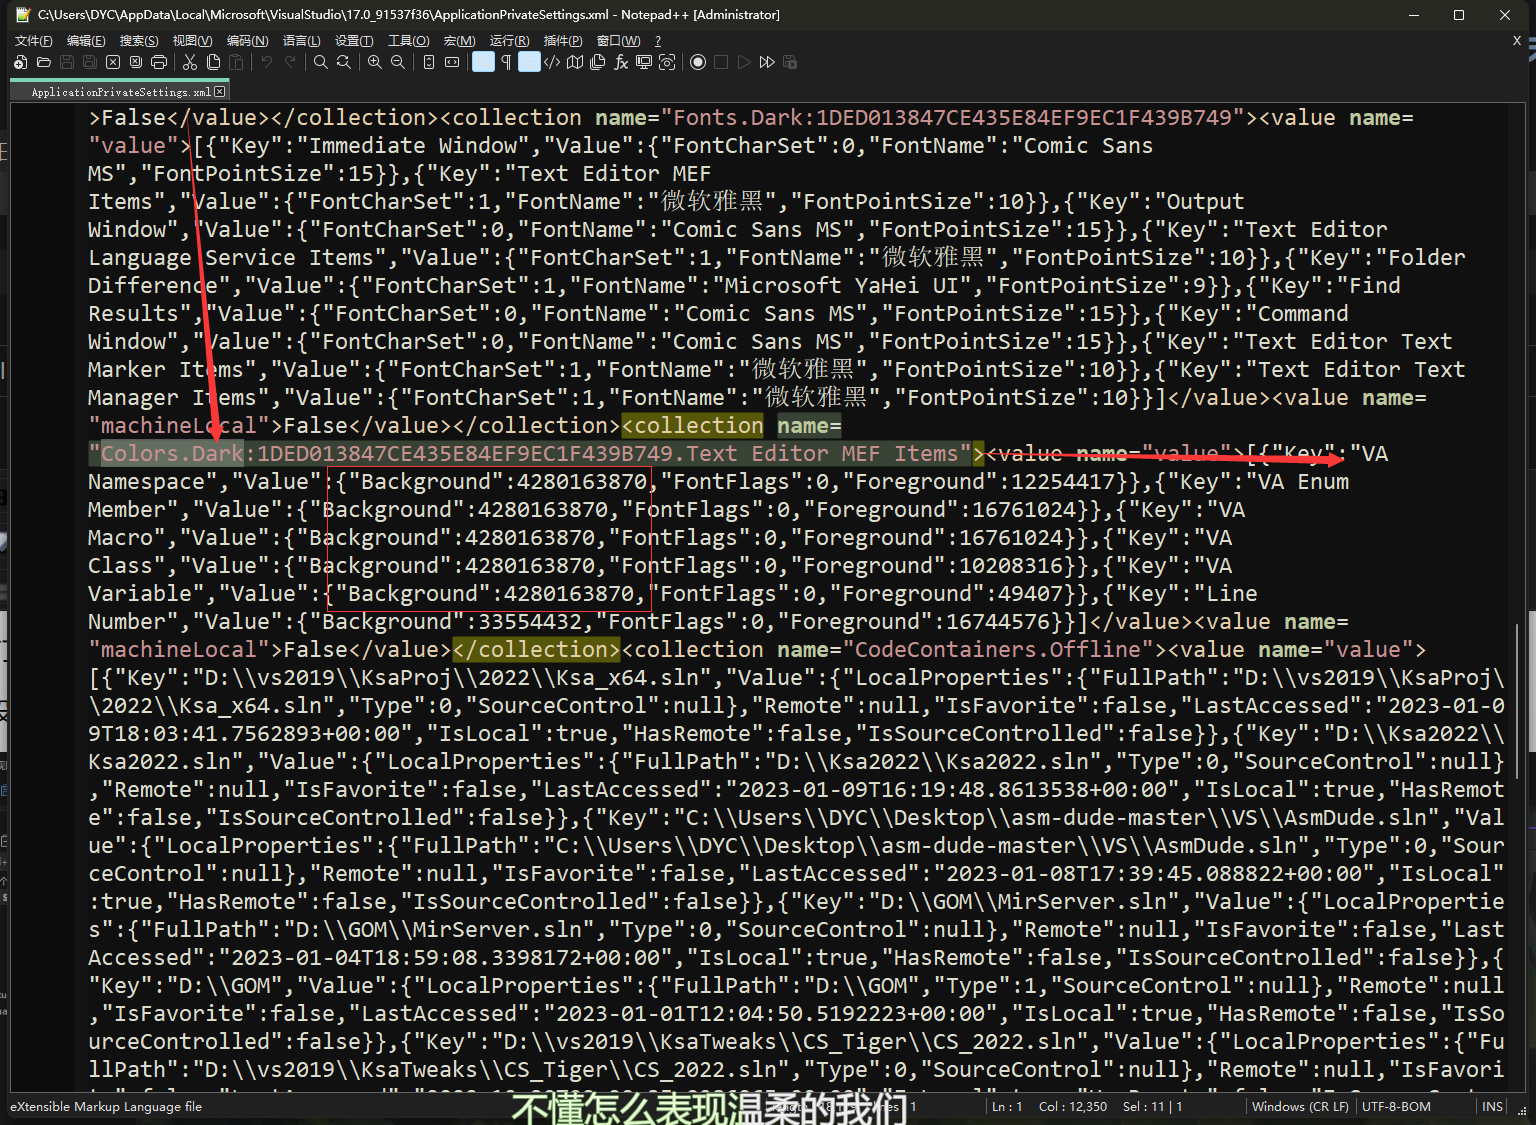Zoom out using the minus magnifier
Screen dimensions: 1536x1125
tap(397, 62)
